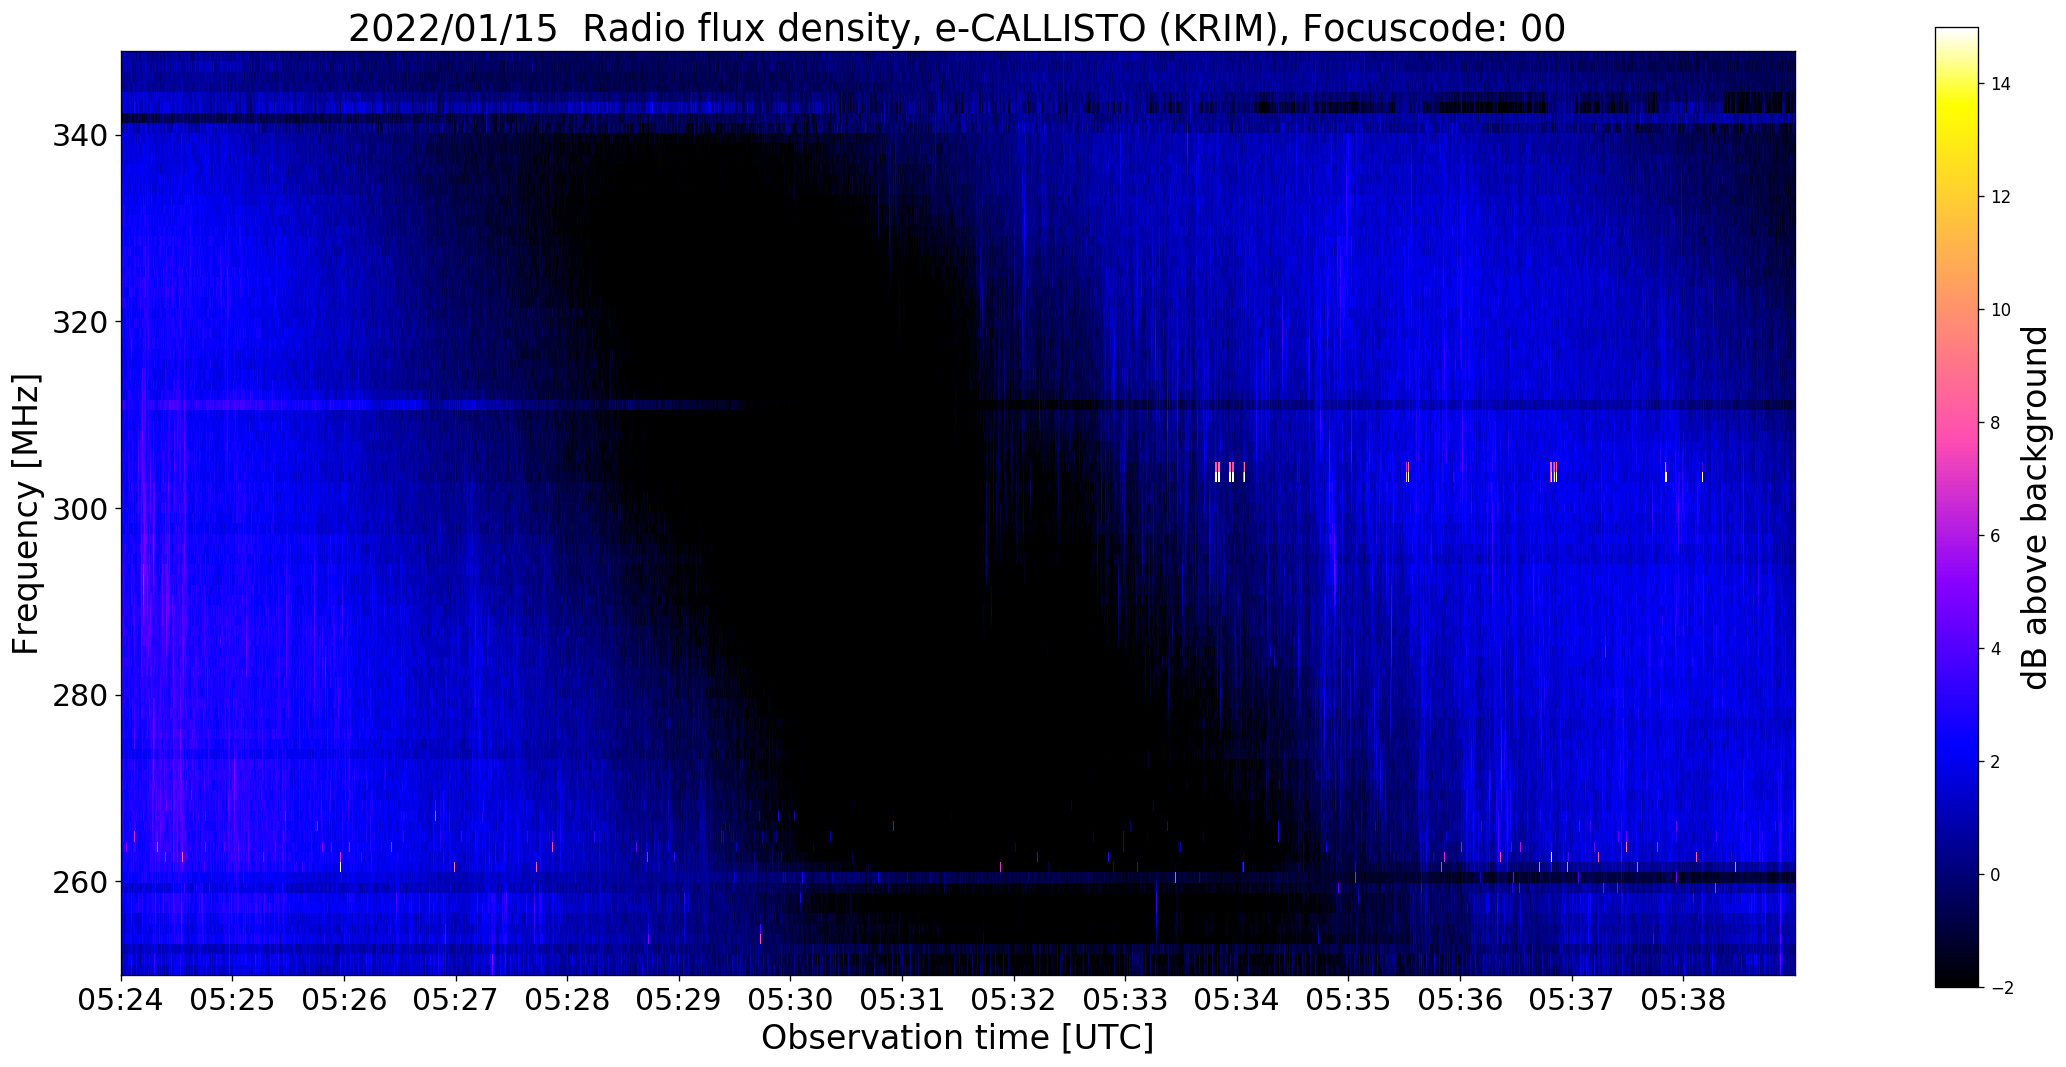Click the 05:26 time tick label

coord(344,1000)
